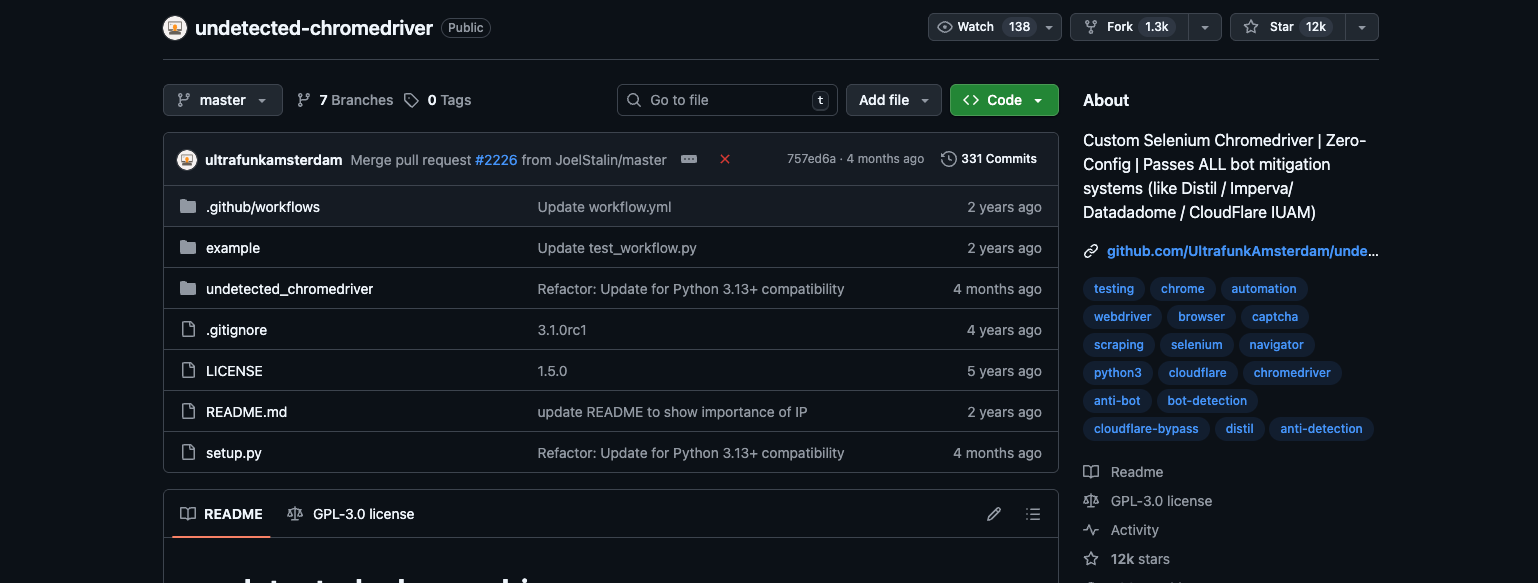
Task: Click the Activity pulse icon in the sidebar
Action: coord(1090,530)
